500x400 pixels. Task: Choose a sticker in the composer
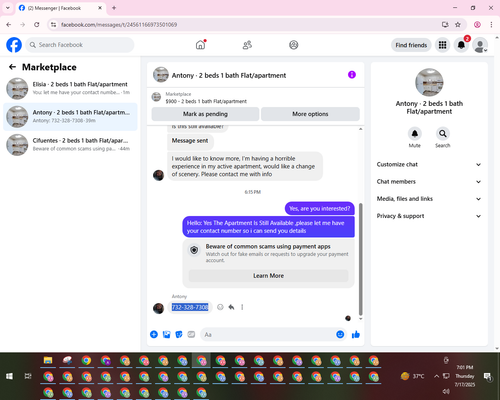pyautogui.click(x=179, y=334)
